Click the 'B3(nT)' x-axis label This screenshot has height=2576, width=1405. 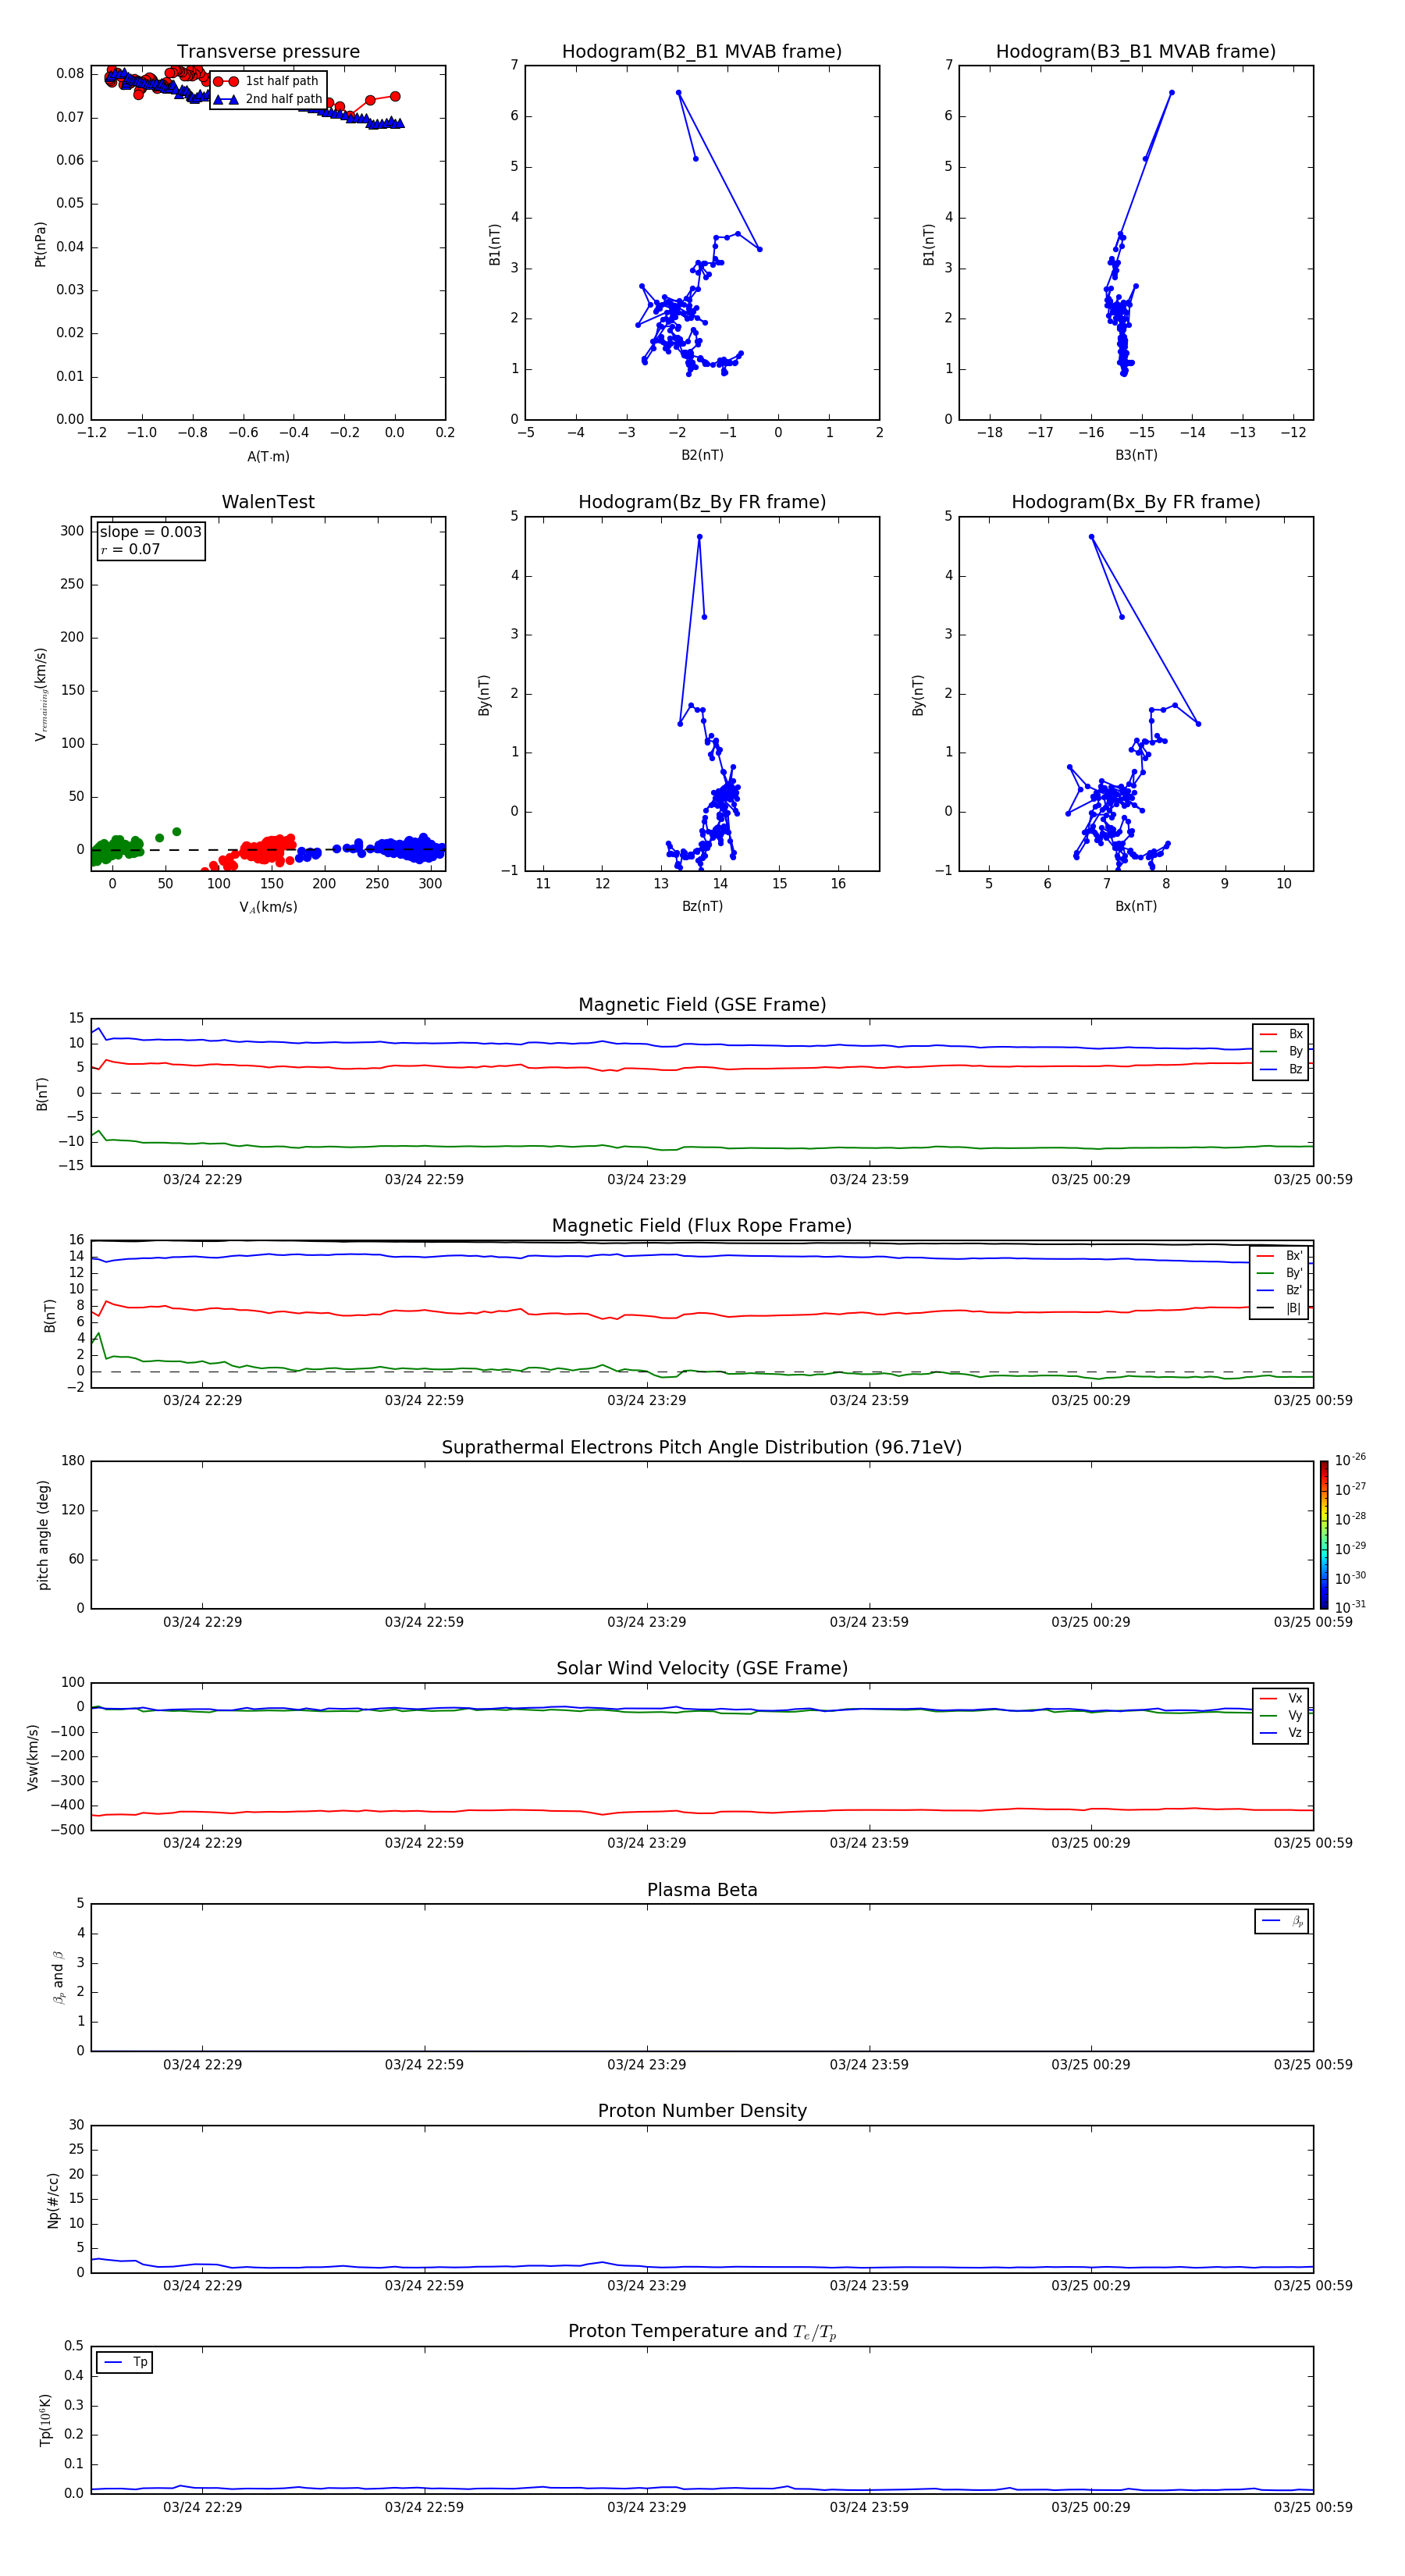click(1136, 455)
